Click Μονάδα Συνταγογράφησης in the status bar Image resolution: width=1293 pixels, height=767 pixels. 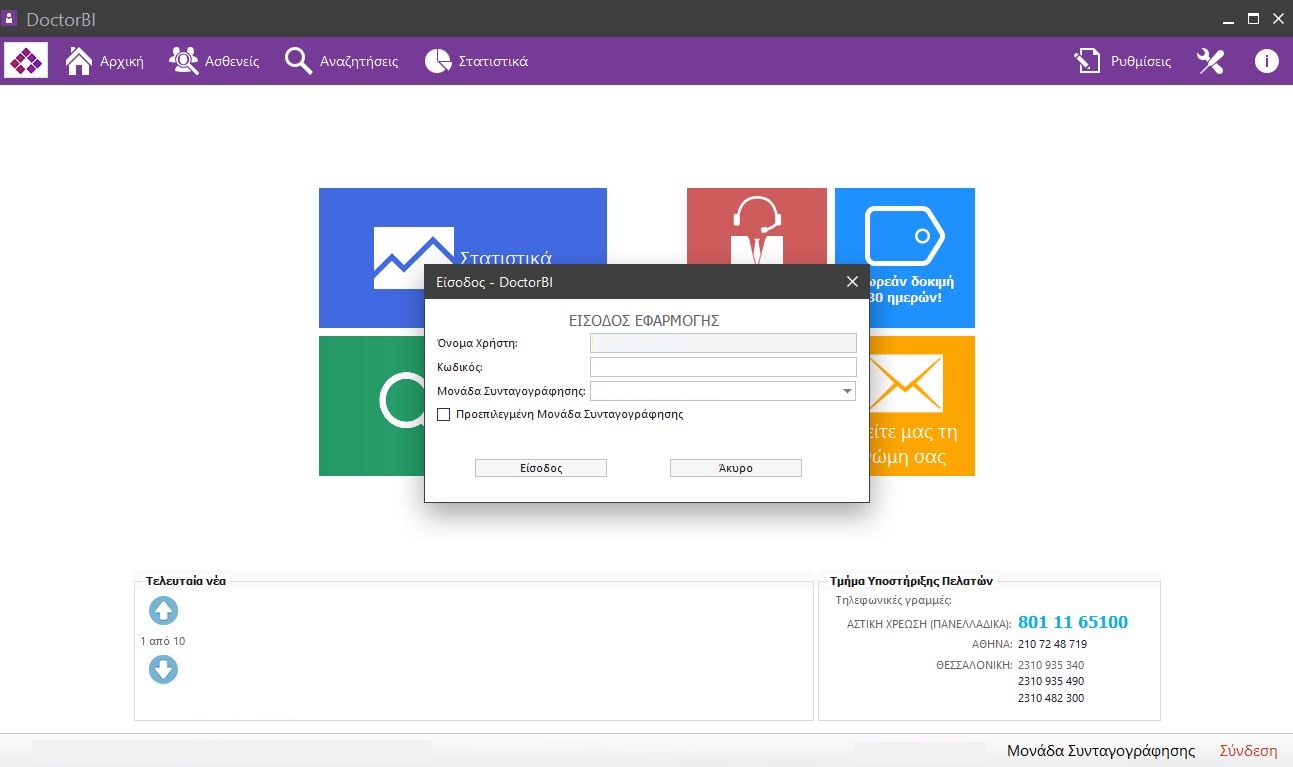tap(1101, 751)
